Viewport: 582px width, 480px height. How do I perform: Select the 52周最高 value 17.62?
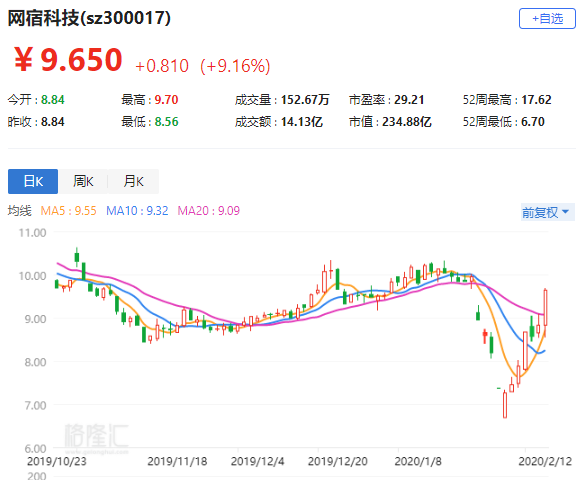(536, 99)
